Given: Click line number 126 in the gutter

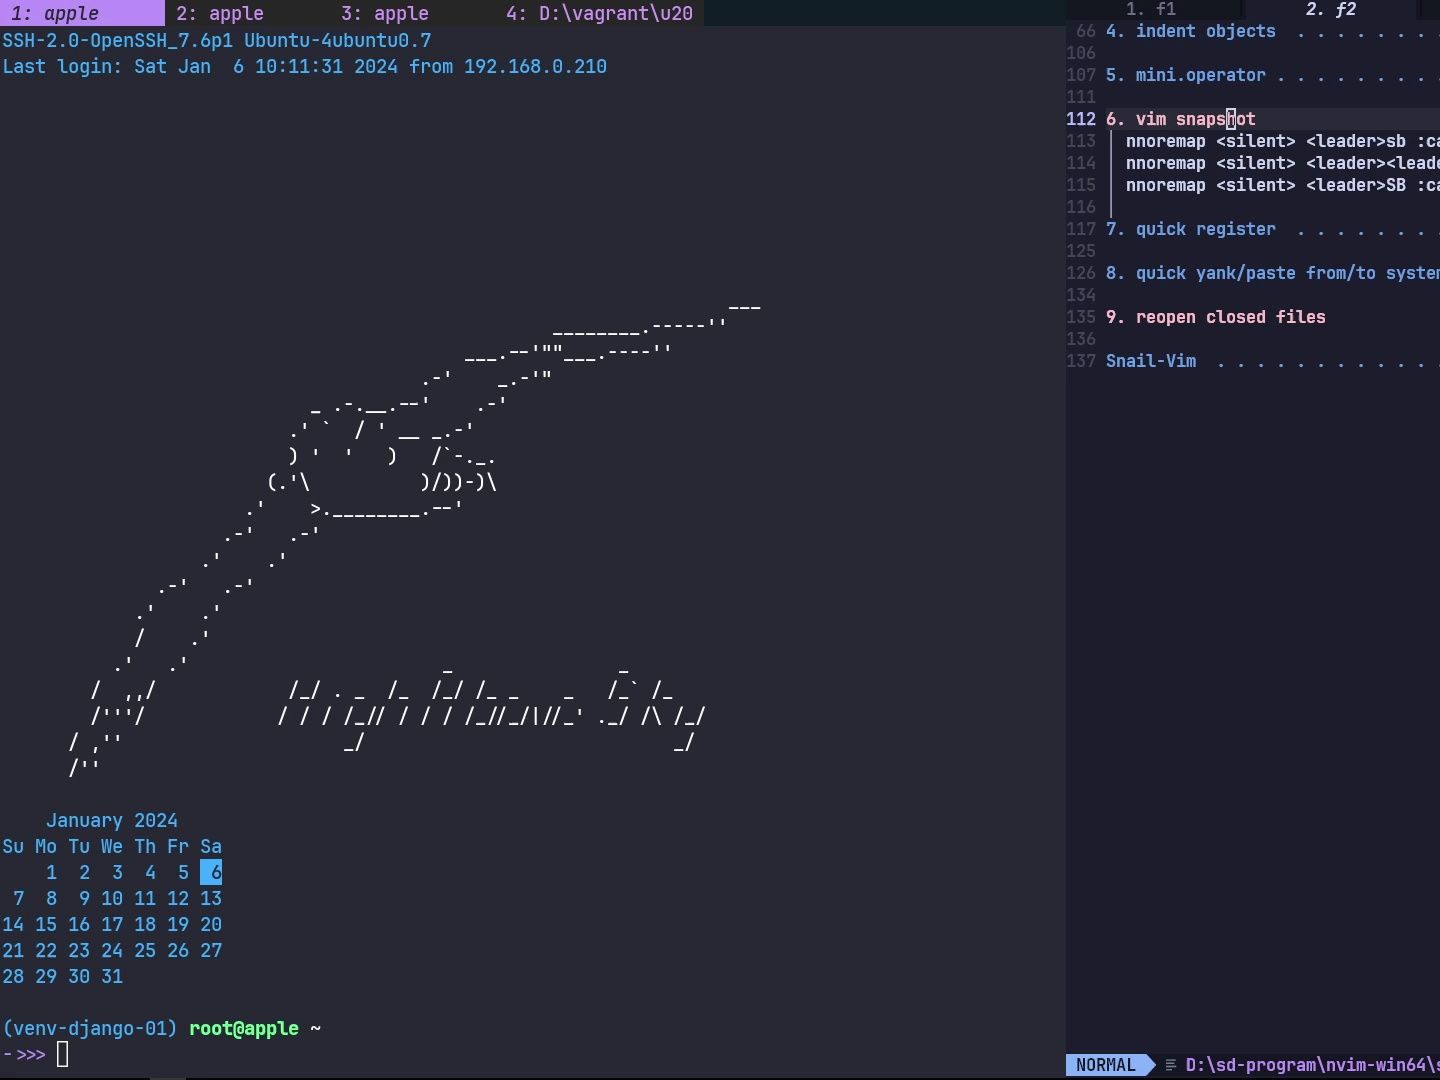Looking at the screenshot, I should click(x=1081, y=273).
